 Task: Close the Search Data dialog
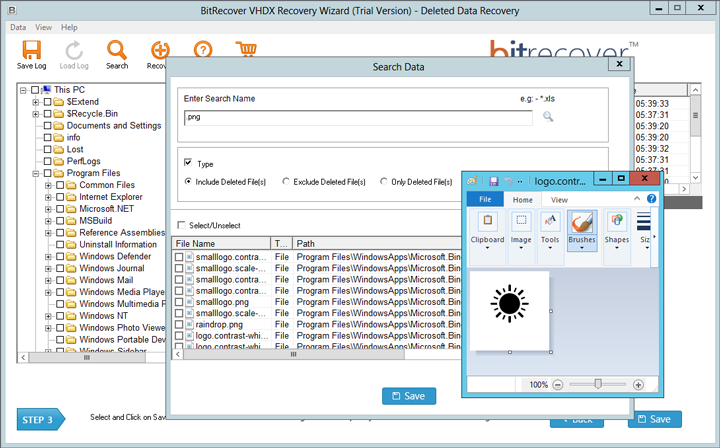coord(619,64)
